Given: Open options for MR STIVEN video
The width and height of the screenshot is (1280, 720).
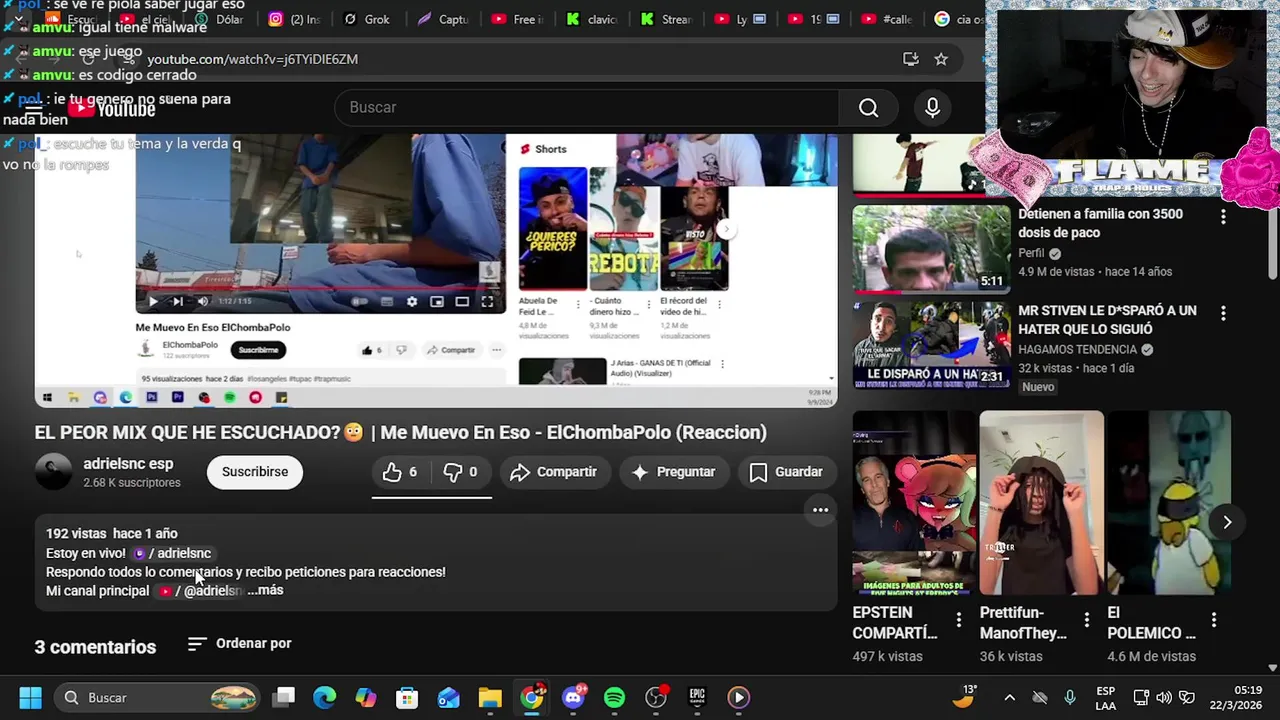Looking at the screenshot, I should (1222, 313).
